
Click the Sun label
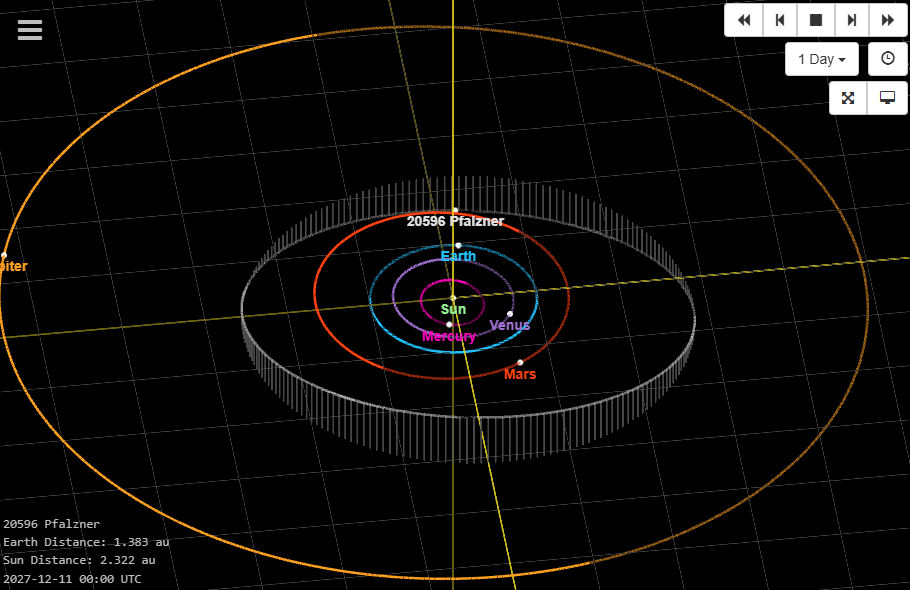click(x=453, y=309)
